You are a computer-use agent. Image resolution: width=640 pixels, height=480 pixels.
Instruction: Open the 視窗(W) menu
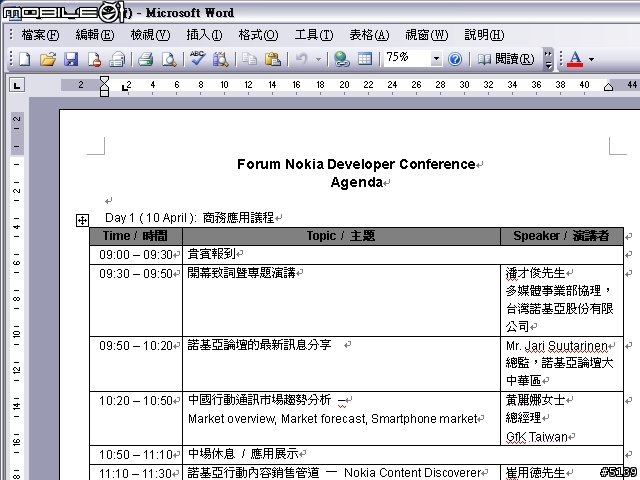[x=427, y=35]
